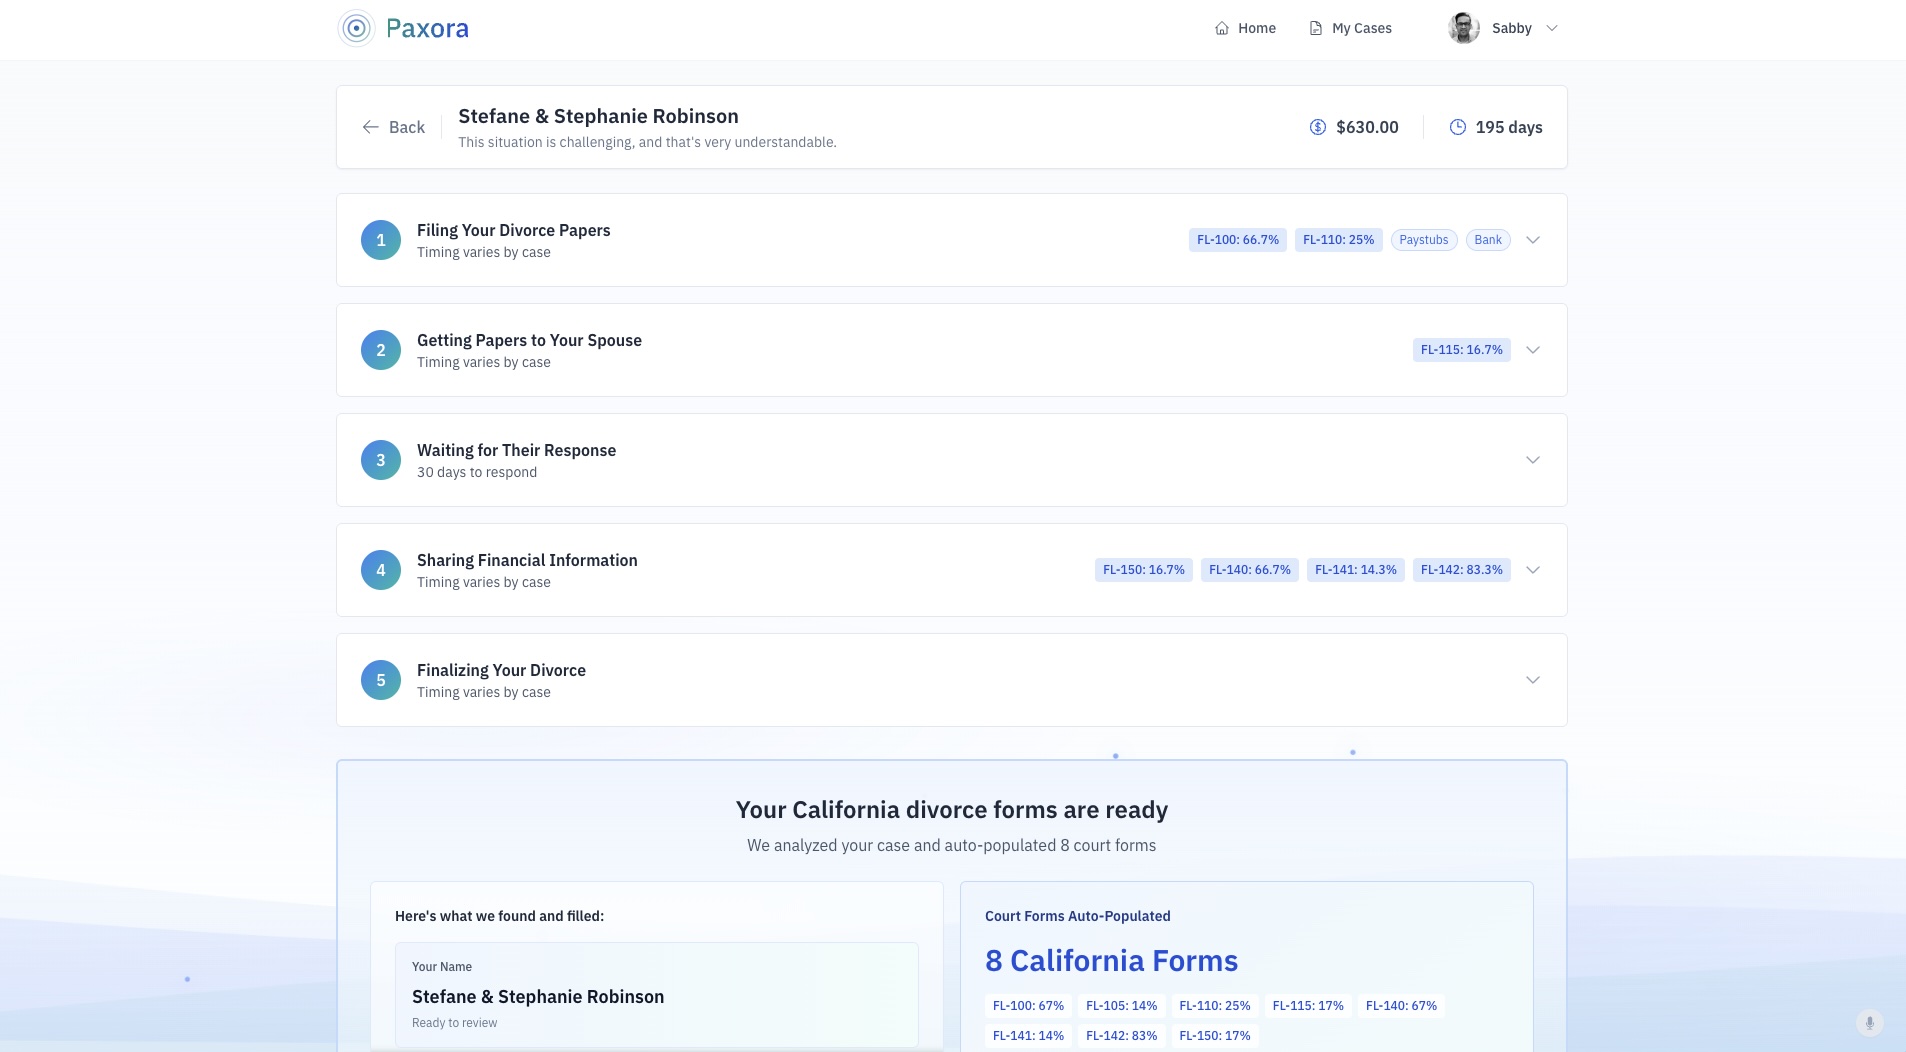Click the Paxora logo icon
This screenshot has width=1906, height=1052.
pyautogui.click(x=356, y=28)
